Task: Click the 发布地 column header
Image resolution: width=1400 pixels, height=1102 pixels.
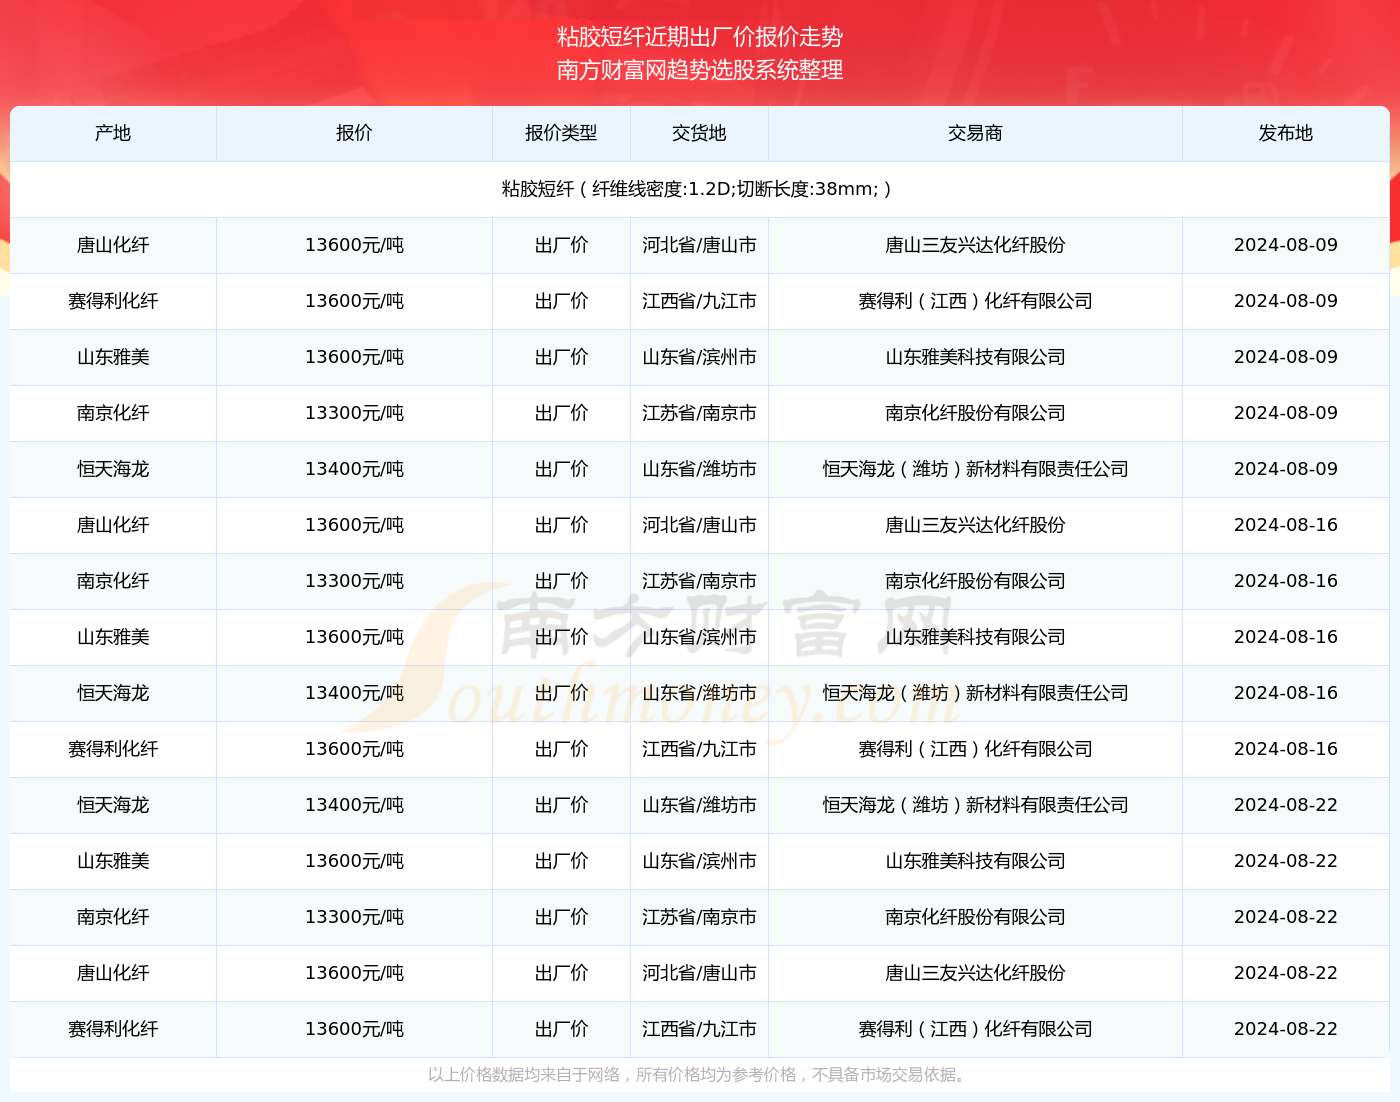Action: coord(1286,133)
